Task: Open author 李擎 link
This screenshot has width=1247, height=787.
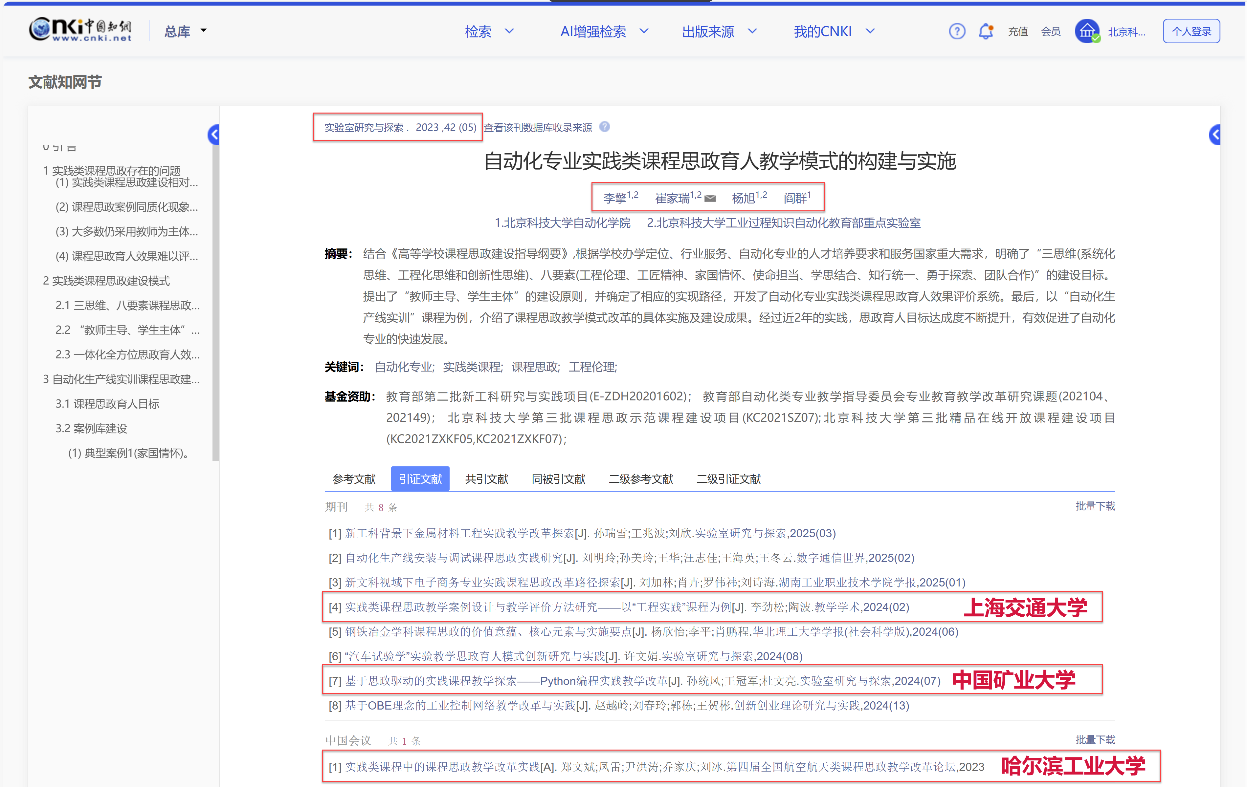Action: 614,198
